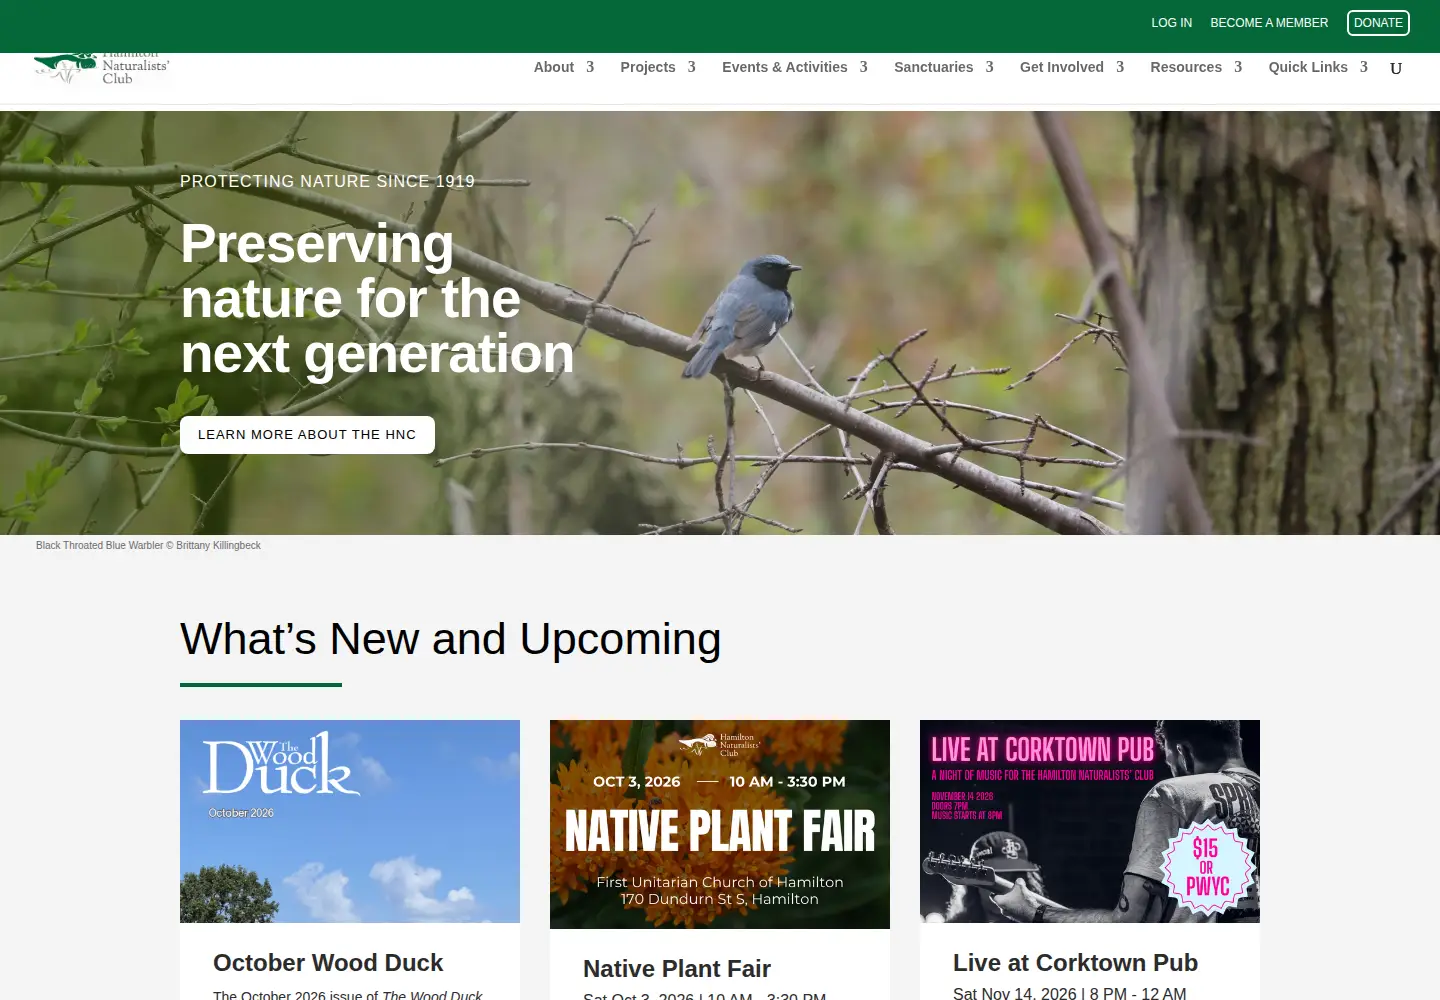Open the Live at Corktown Pub title link
Screen dimensions: 1440x1000
(1075, 963)
